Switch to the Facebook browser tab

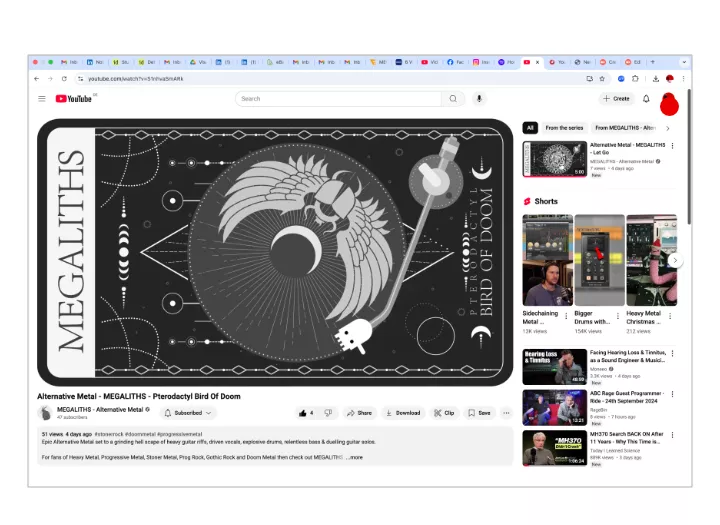456,62
